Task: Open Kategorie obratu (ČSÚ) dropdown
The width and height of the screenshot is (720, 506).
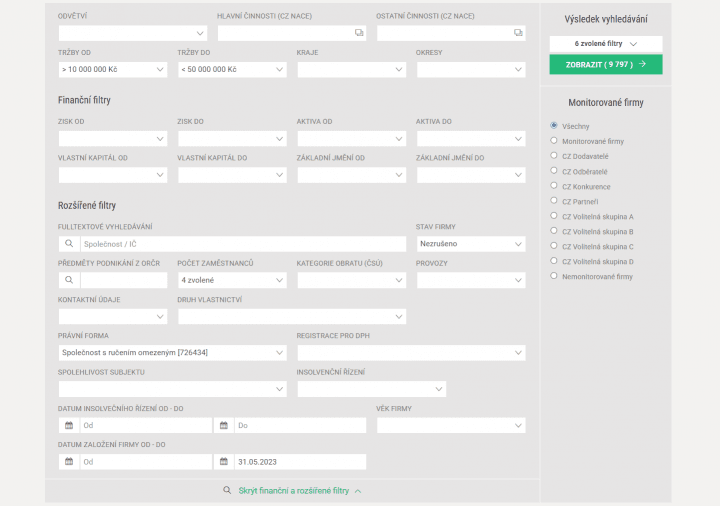Action: (x=352, y=280)
